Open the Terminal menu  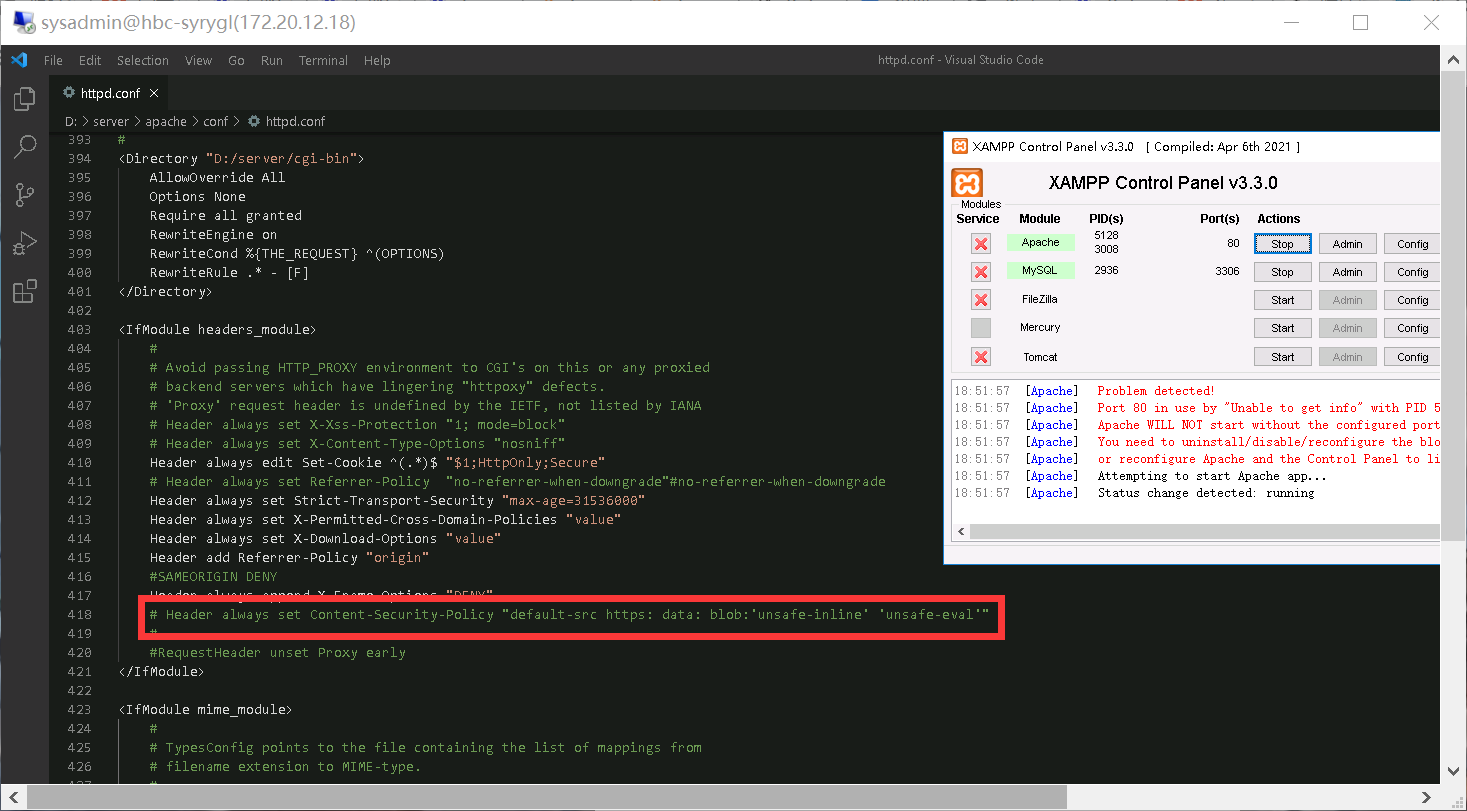coord(323,60)
